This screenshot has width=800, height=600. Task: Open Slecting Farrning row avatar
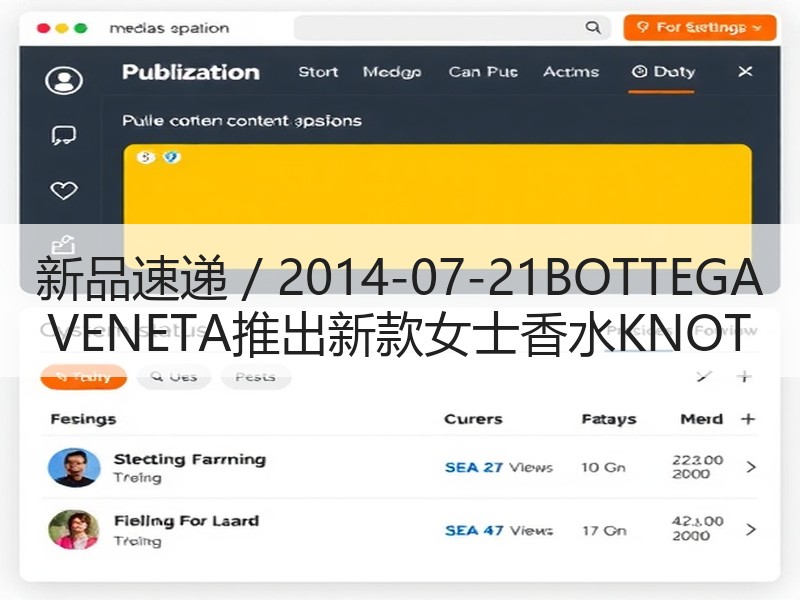point(74,467)
